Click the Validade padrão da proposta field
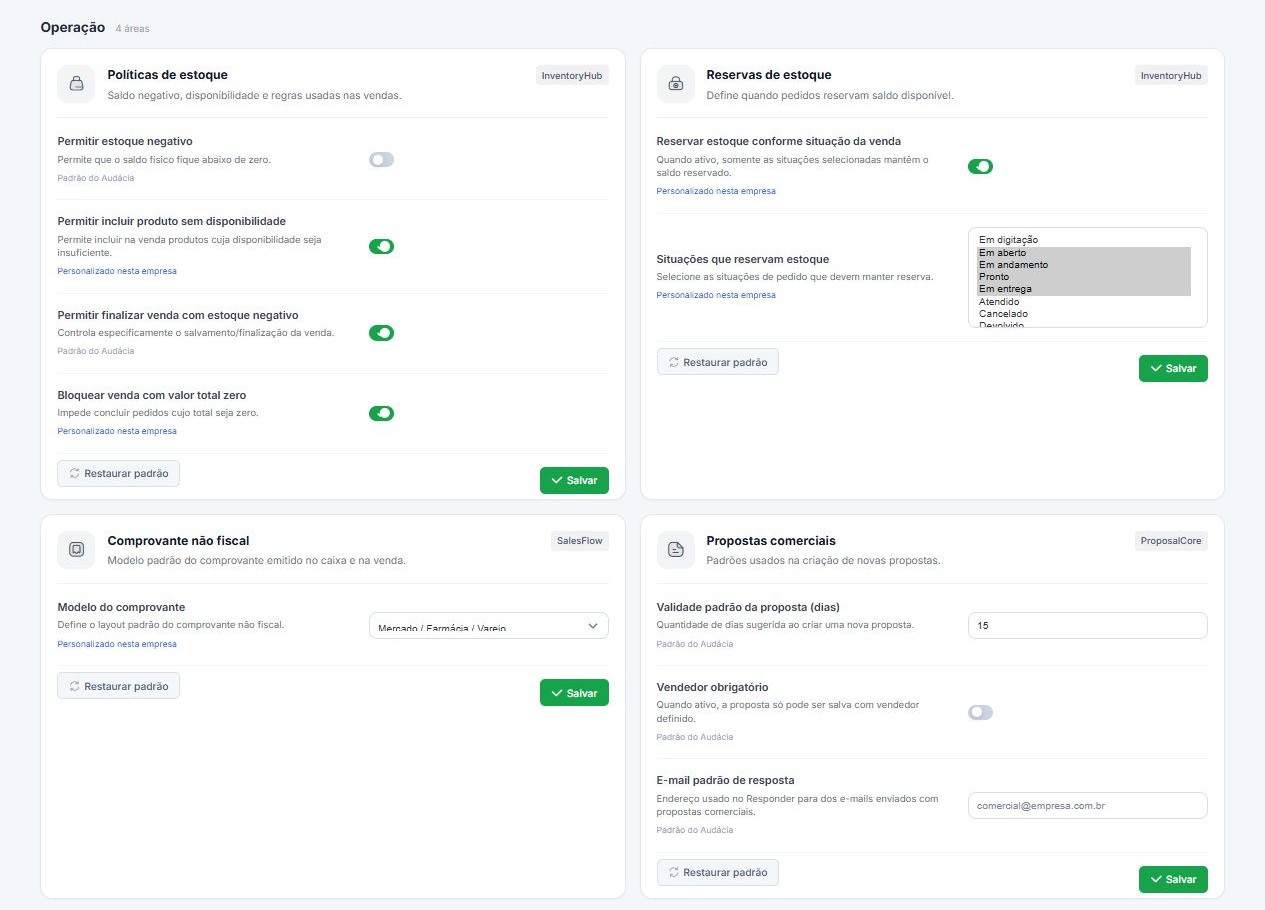The width and height of the screenshot is (1265, 910). pos(1088,625)
